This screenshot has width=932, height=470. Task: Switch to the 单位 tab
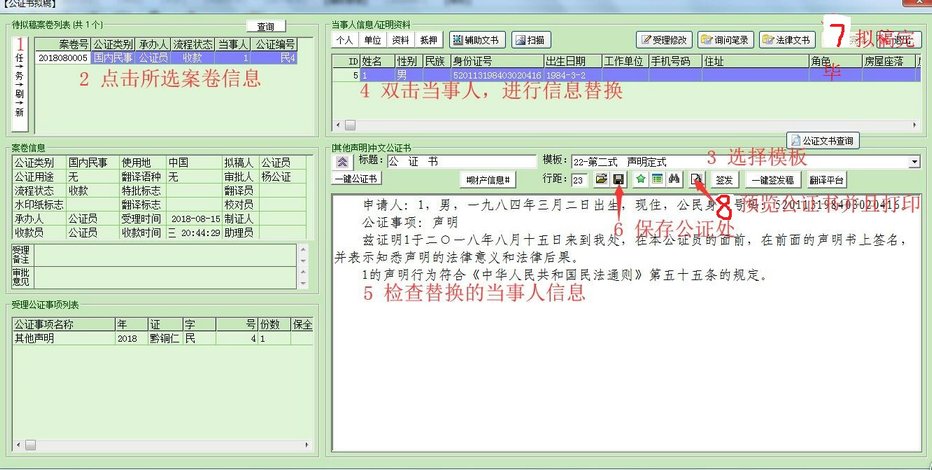(x=373, y=40)
